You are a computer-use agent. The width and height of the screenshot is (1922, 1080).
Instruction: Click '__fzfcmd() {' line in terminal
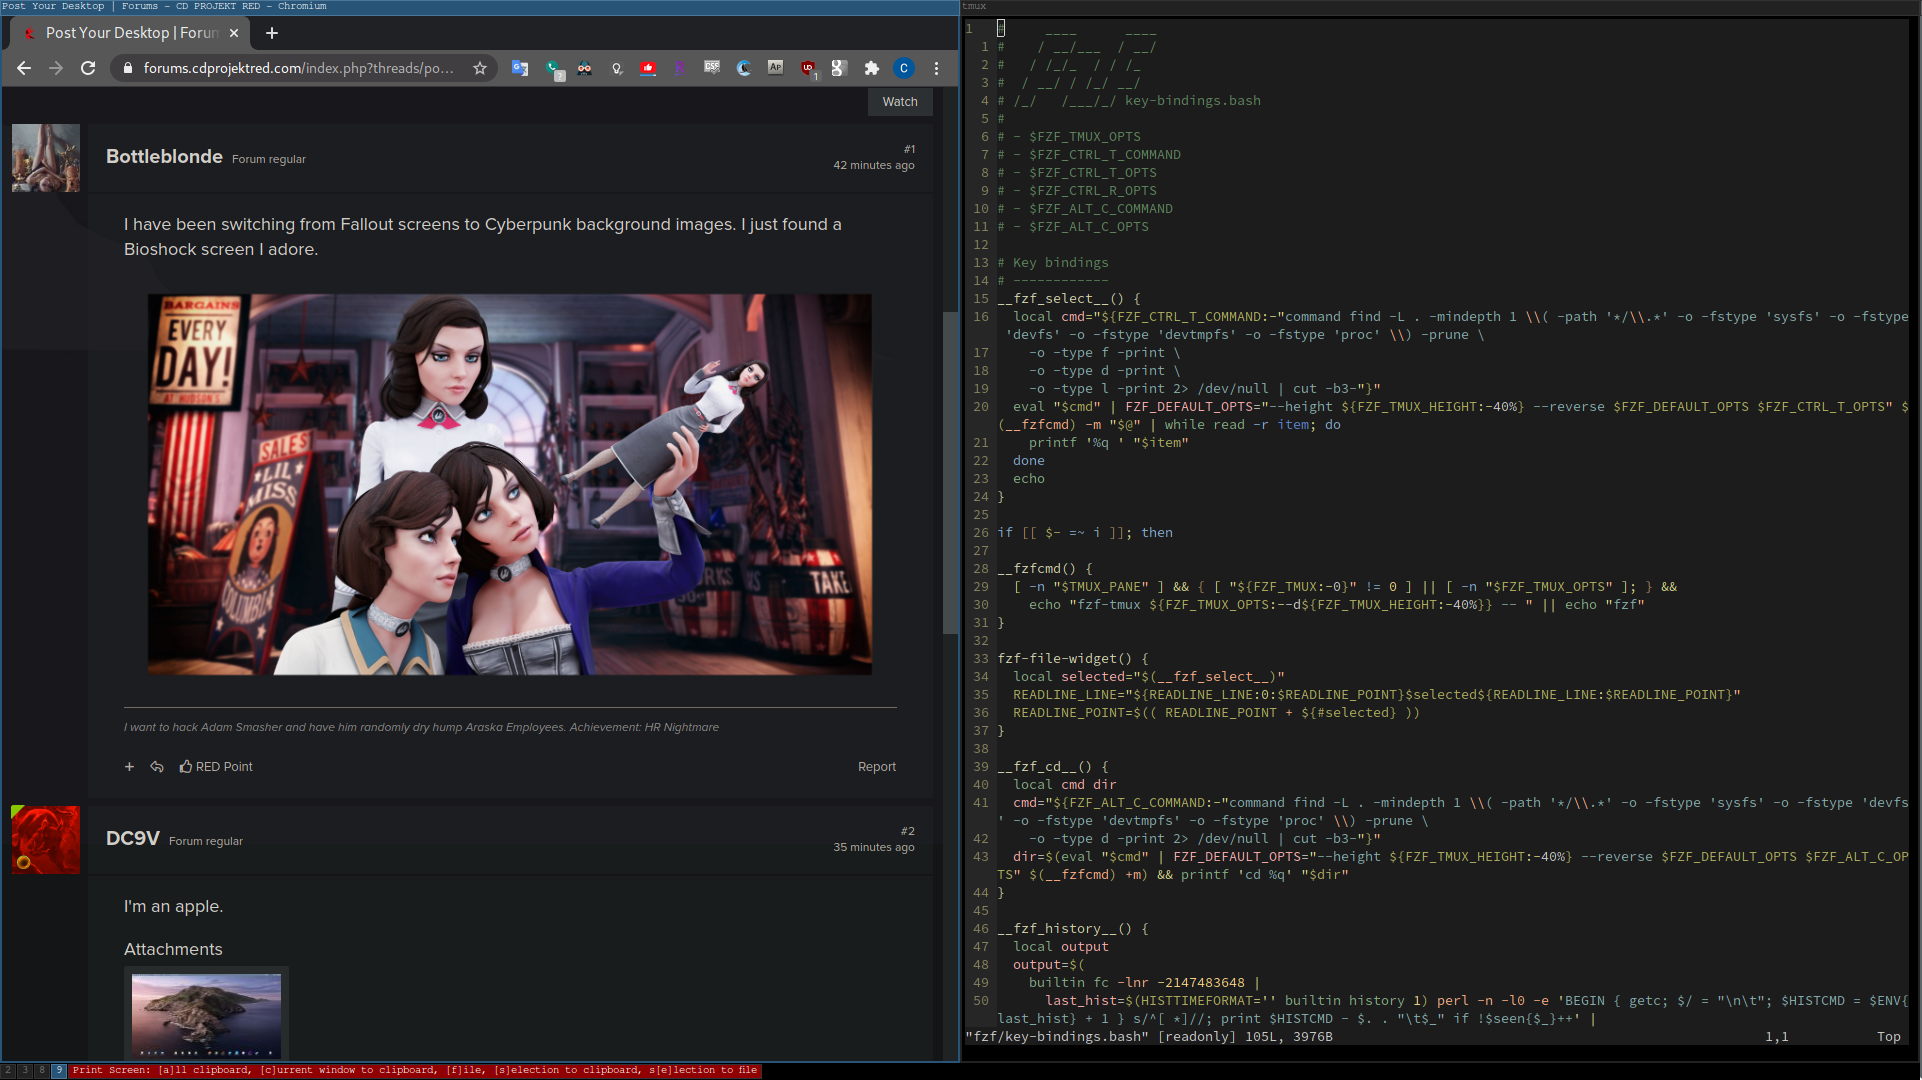click(1045, 569)
